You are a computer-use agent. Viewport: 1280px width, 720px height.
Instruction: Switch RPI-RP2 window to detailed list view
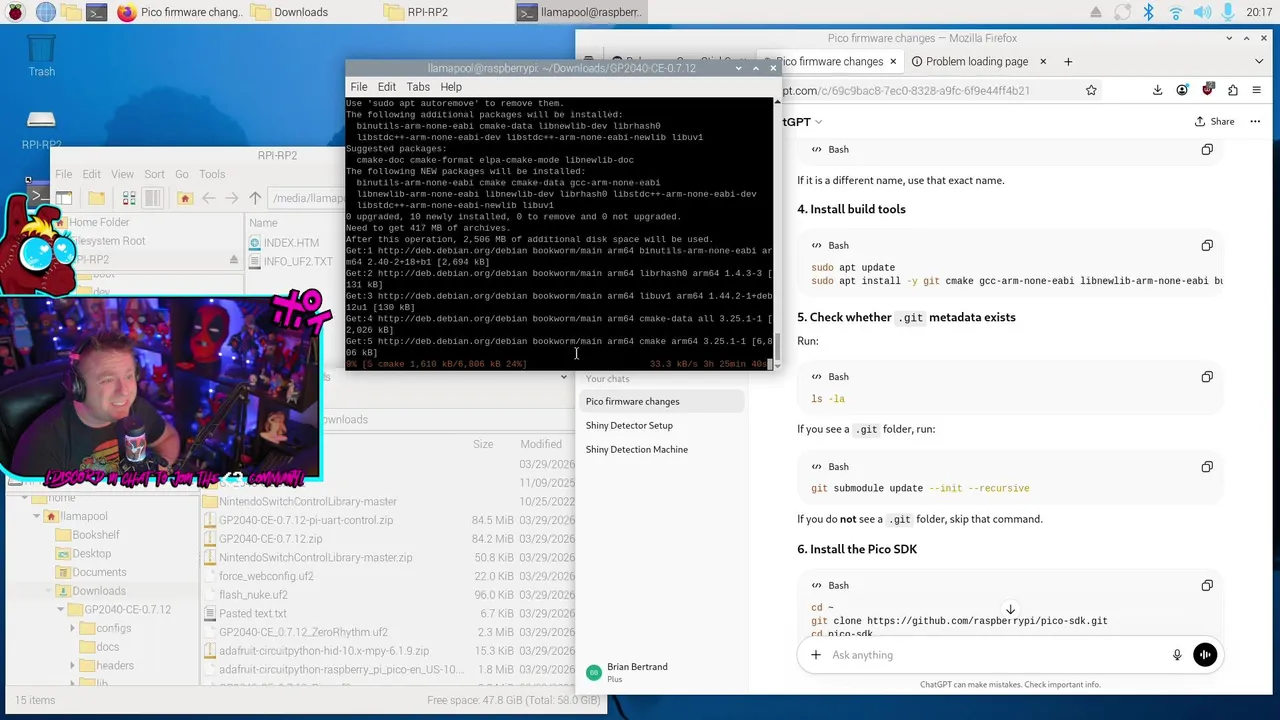coord(153,198)
